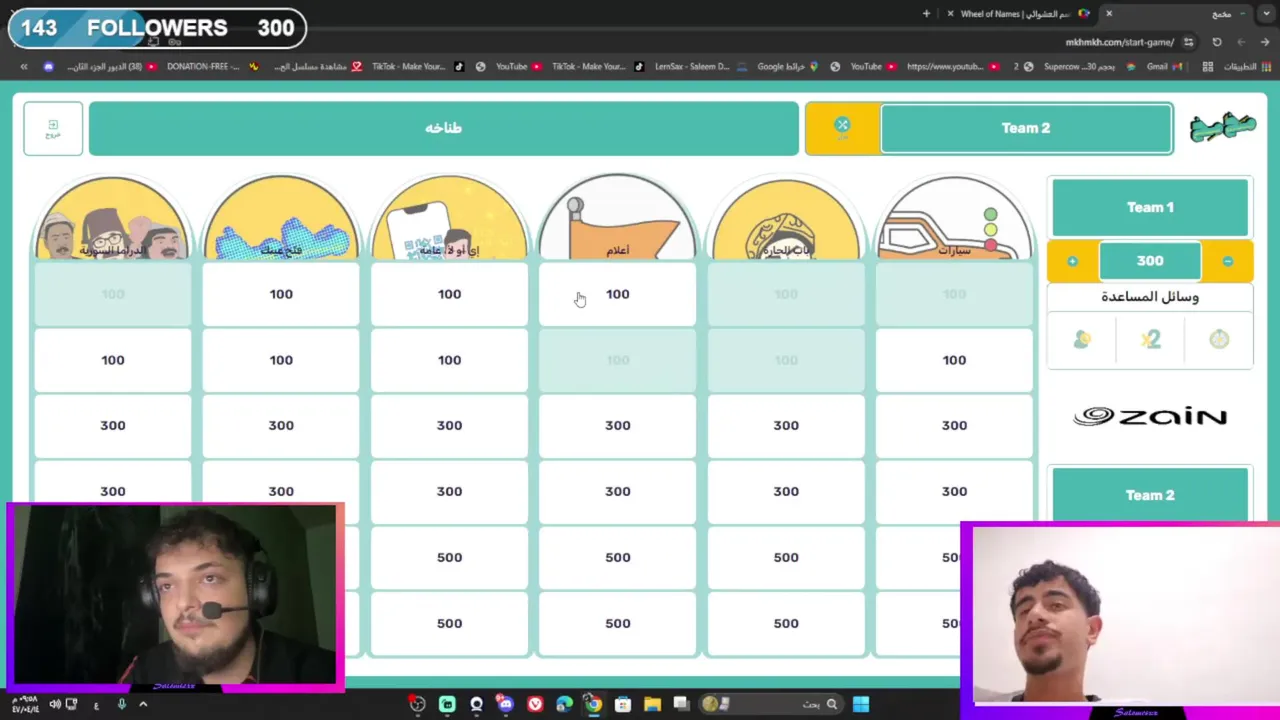Open Task View from taskbar
The width and height of the screenshot is (1280, 720).
[681, 704]
